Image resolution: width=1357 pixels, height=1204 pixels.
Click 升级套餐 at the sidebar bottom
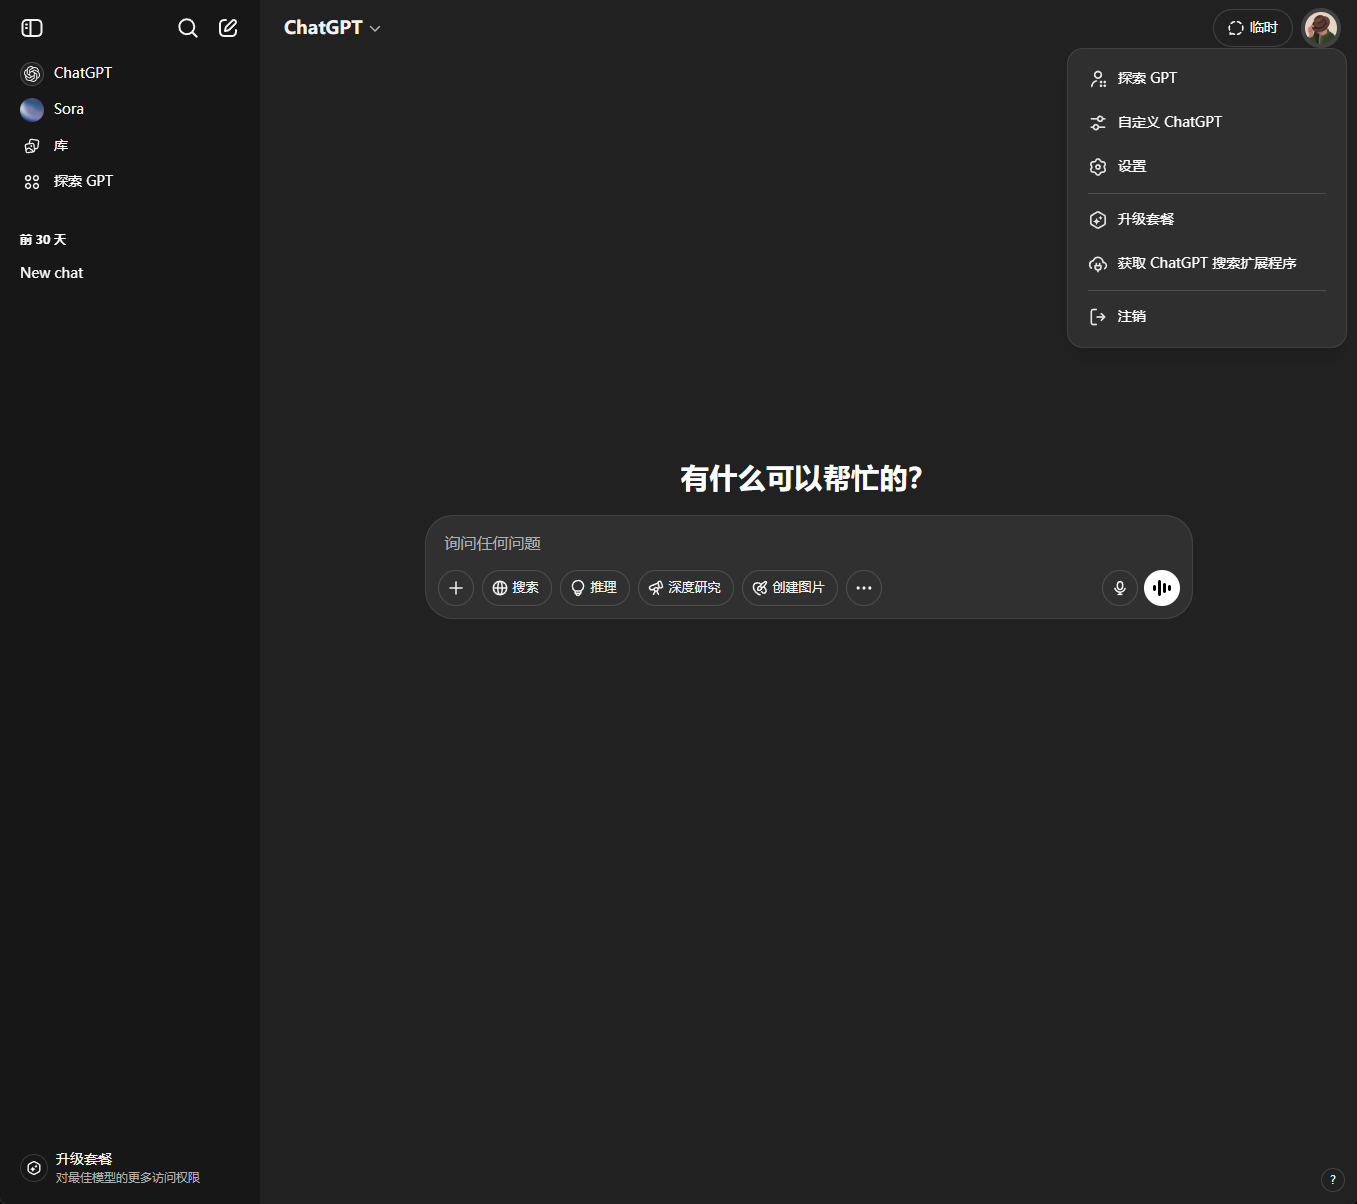point(130,1168)
